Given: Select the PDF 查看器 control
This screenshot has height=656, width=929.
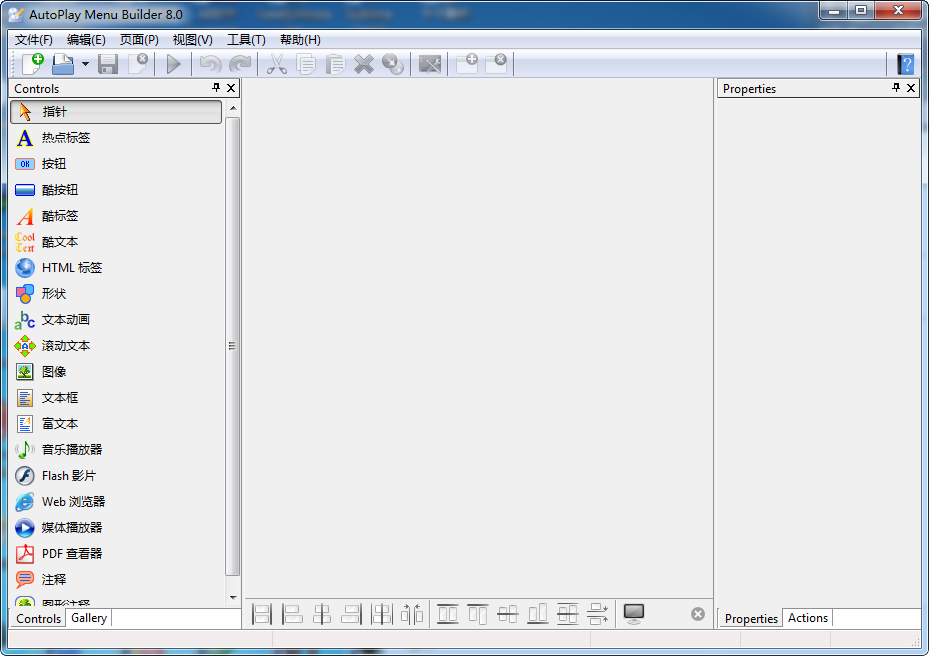Looking at the screenshot, I should pyautogui.click(x=116, y=553).
